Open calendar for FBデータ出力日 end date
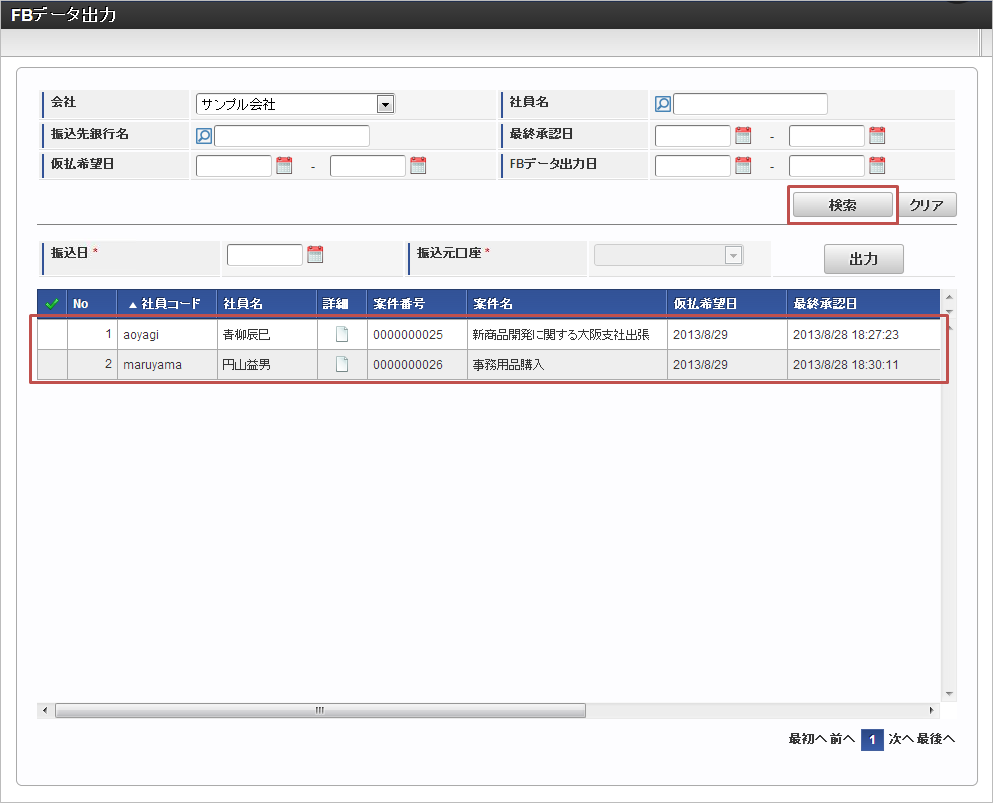This screenshot has height=803, width=993. tap(877, 166)
